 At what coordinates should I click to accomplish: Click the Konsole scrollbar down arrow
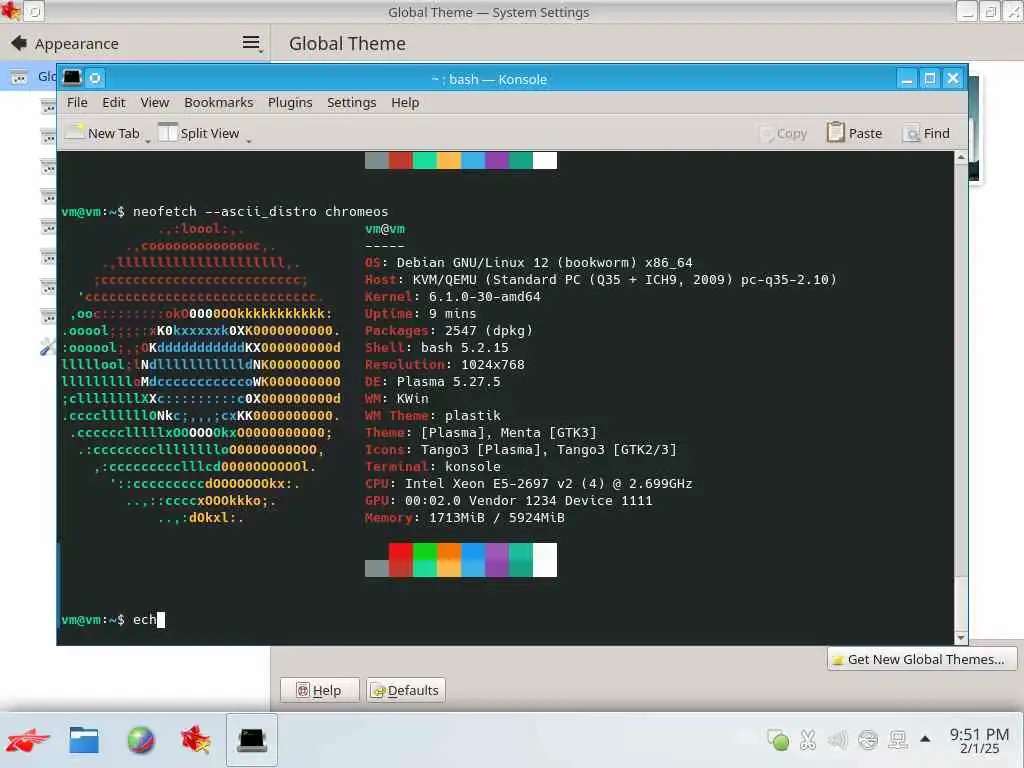click(x=961, y=637)
